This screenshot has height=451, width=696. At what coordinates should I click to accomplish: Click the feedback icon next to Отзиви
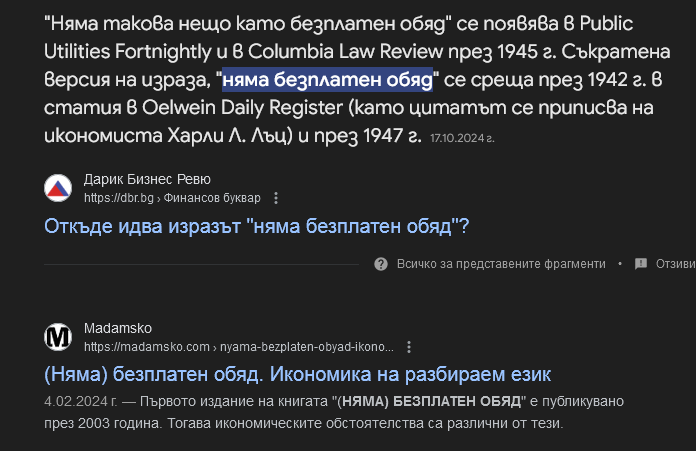pos(640,264)
